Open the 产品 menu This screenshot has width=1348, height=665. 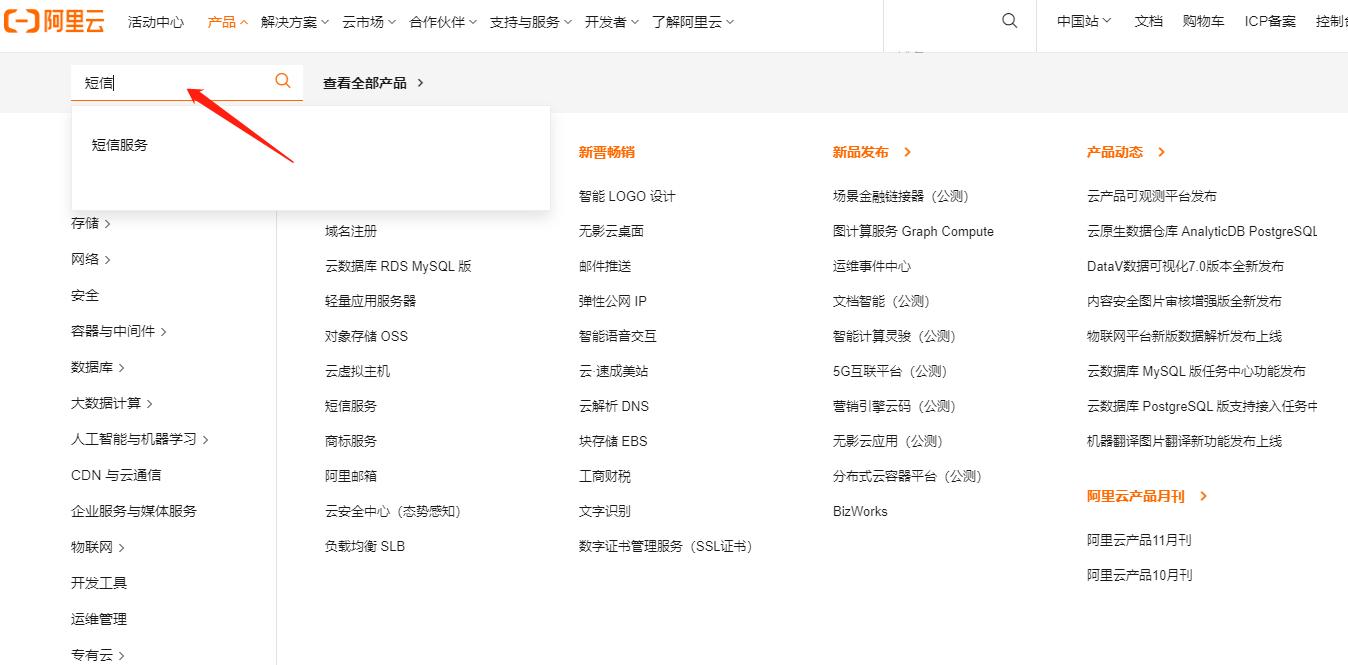coord(221,21)
